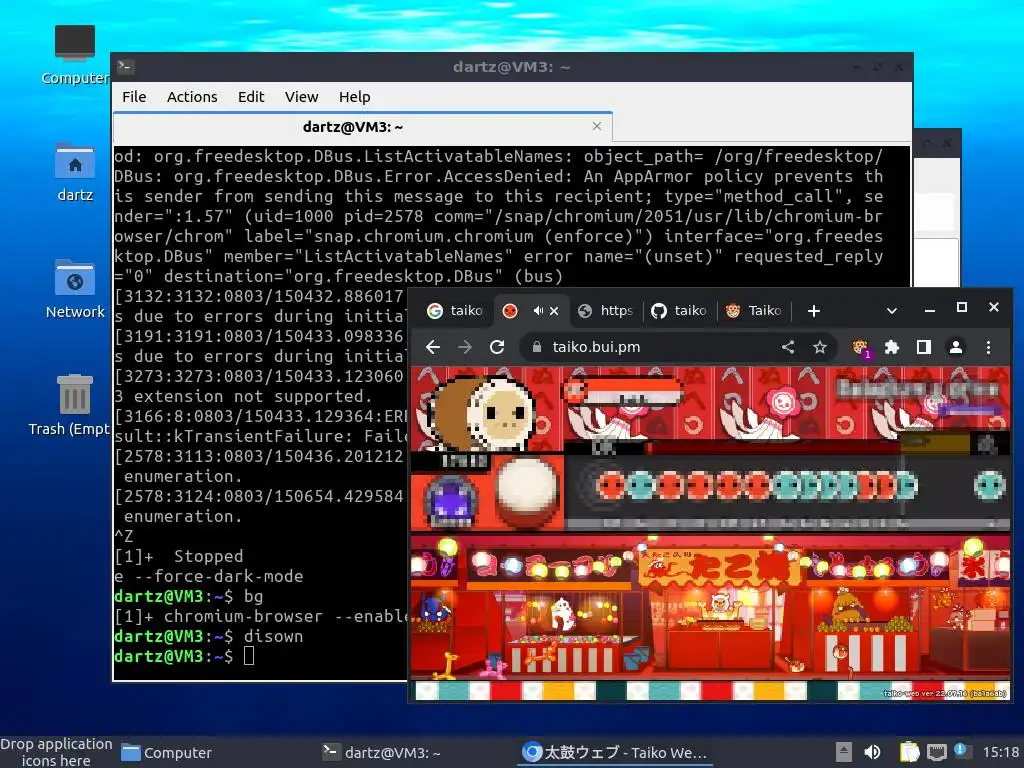Open the Chromium three-dot menu
This screenshot has height=768, width=1024.
point(988,347)
